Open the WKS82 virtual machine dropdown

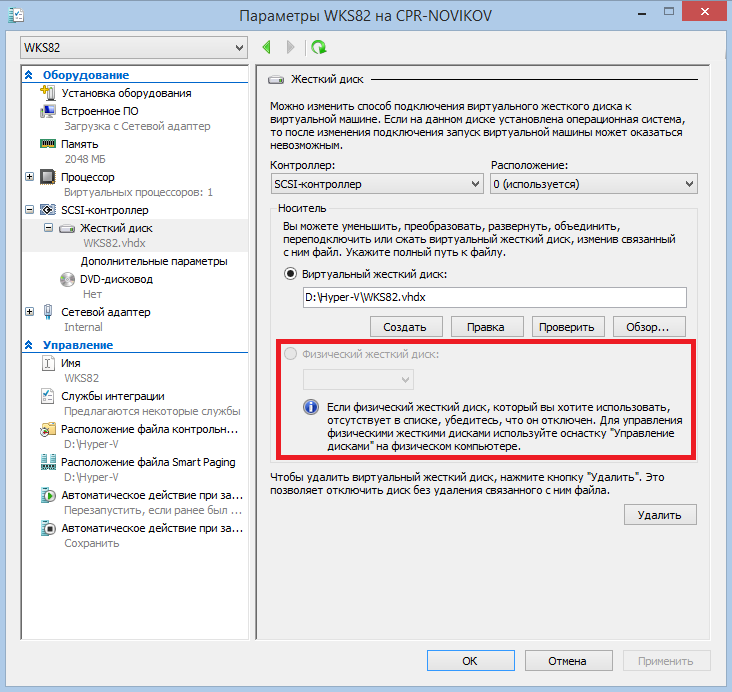click(x=133, y=47)
